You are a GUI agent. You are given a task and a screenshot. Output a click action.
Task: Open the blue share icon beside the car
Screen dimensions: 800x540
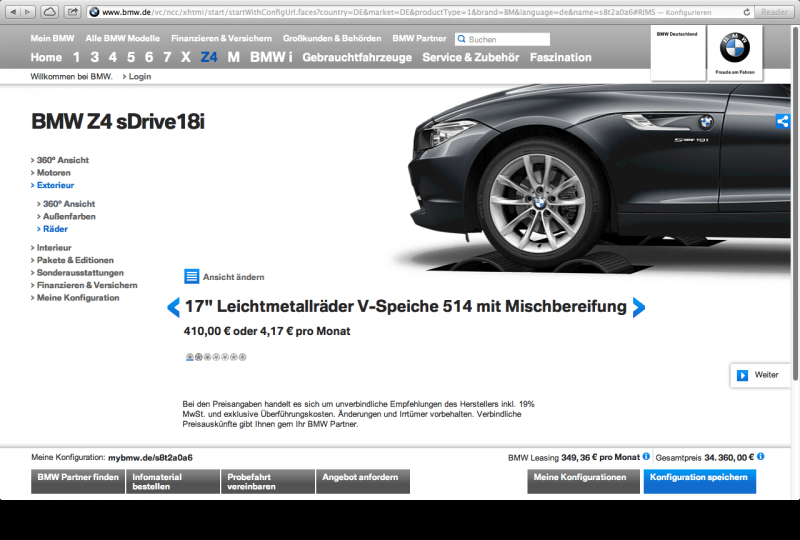point(782,121)
